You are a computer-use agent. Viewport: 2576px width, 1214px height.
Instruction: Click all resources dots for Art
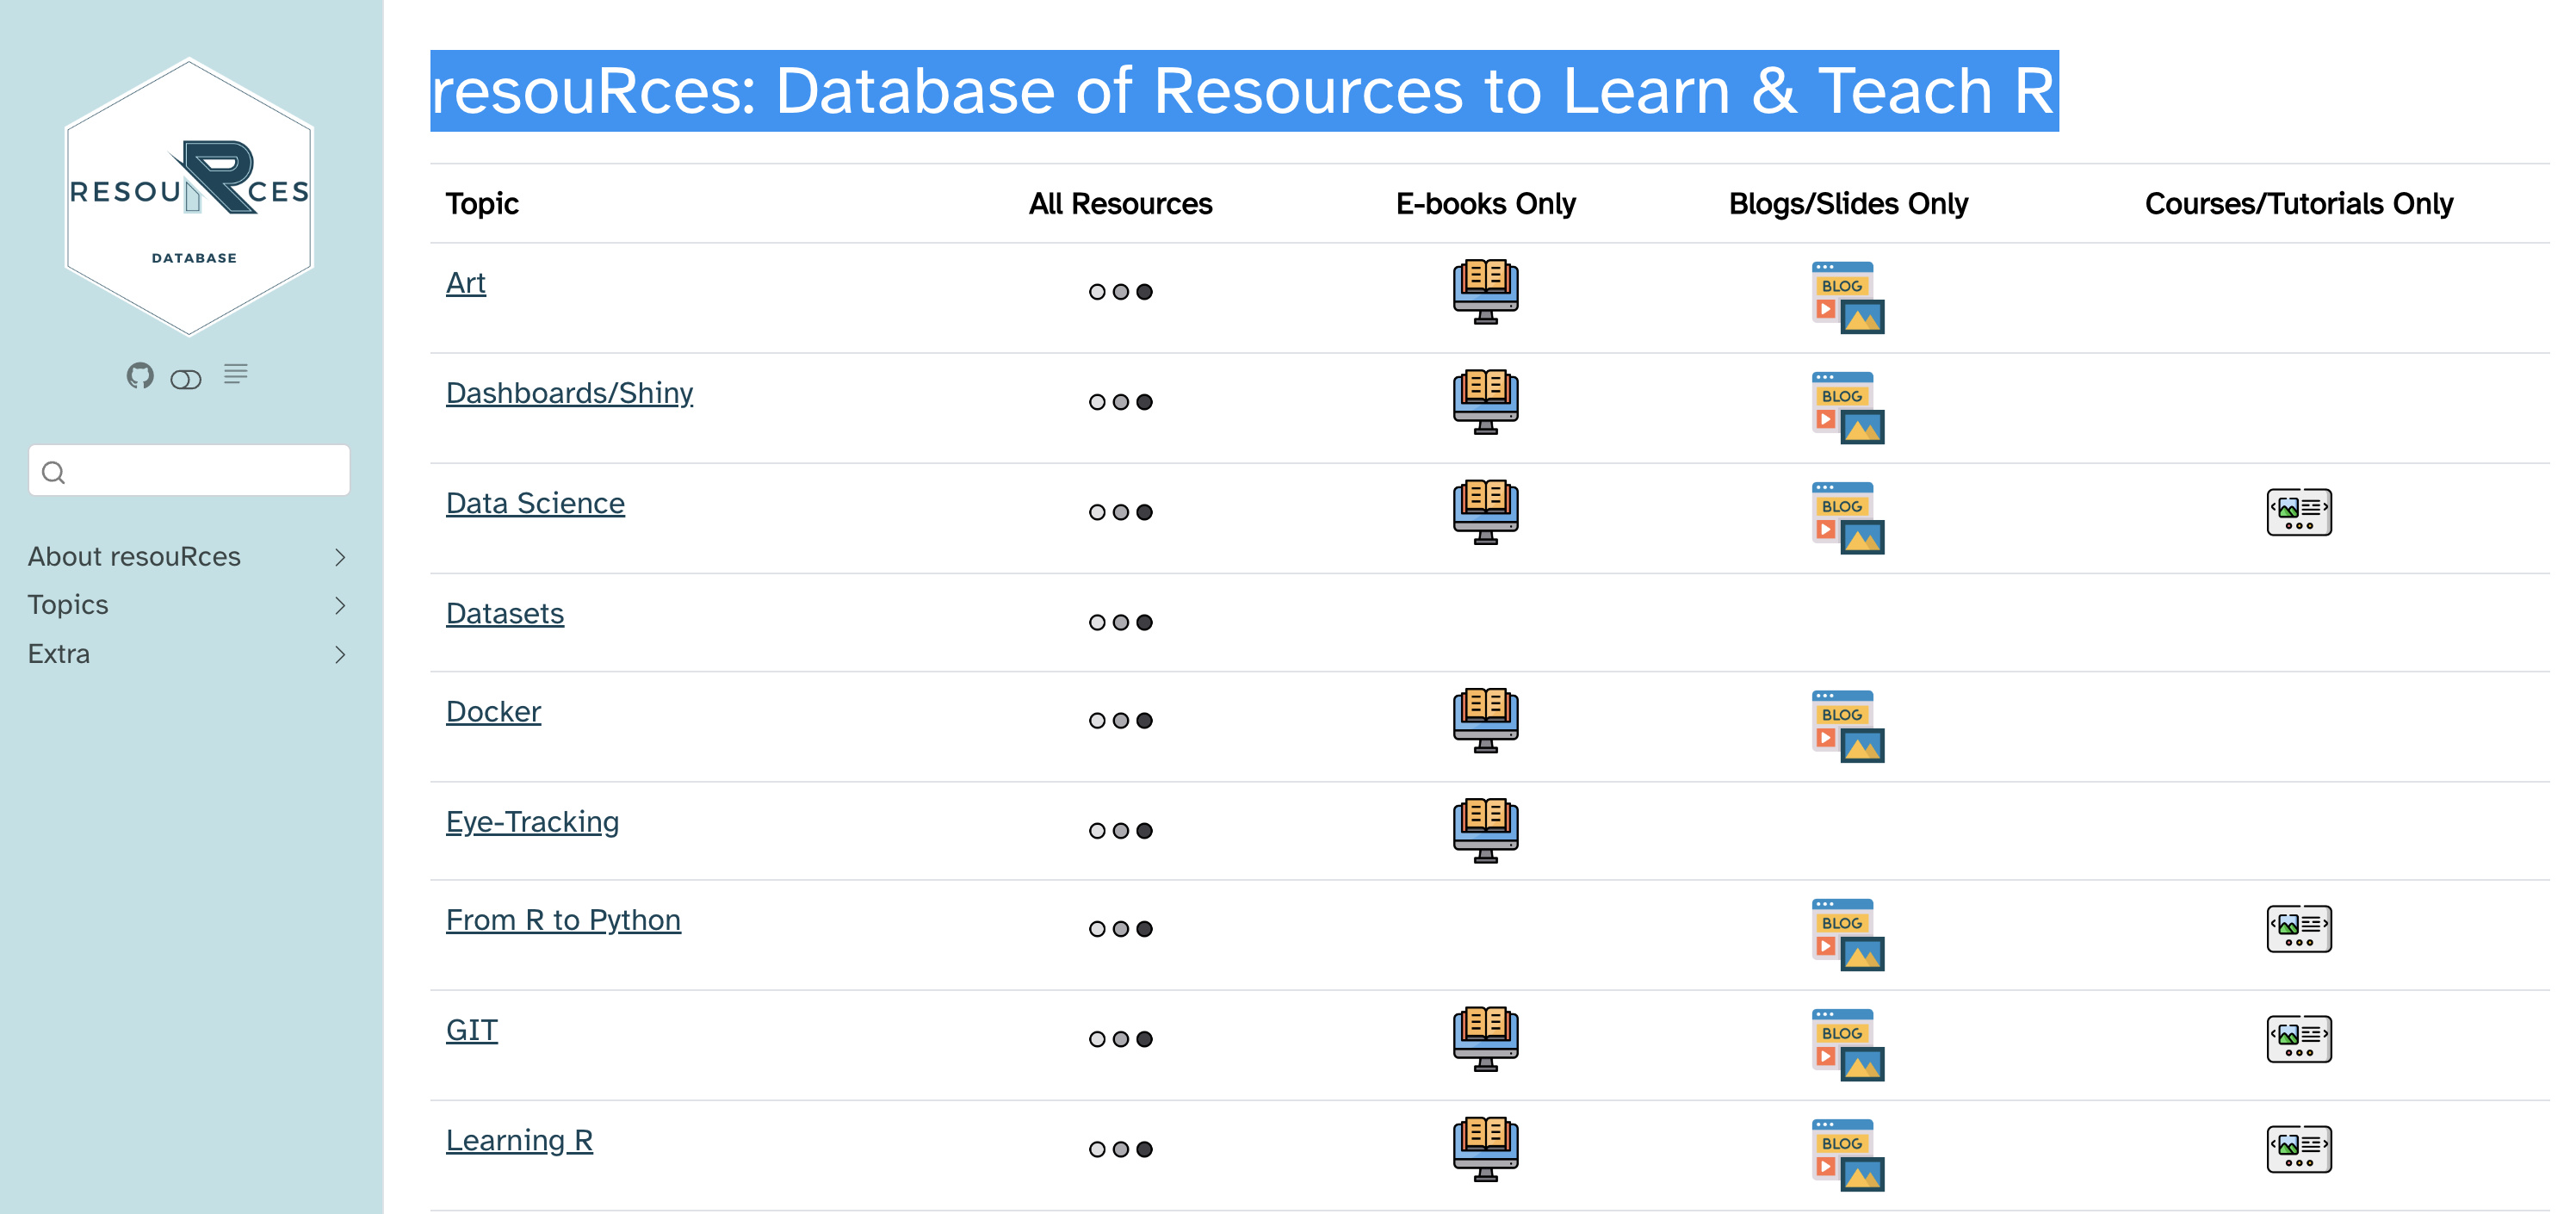[1121, 292]
